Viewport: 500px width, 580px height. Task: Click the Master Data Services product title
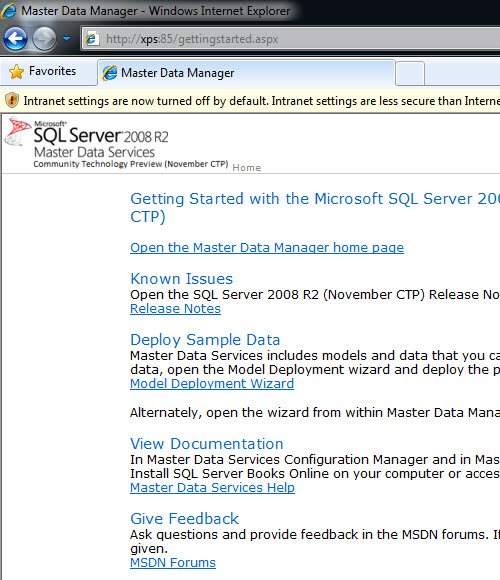click(94, 152)
